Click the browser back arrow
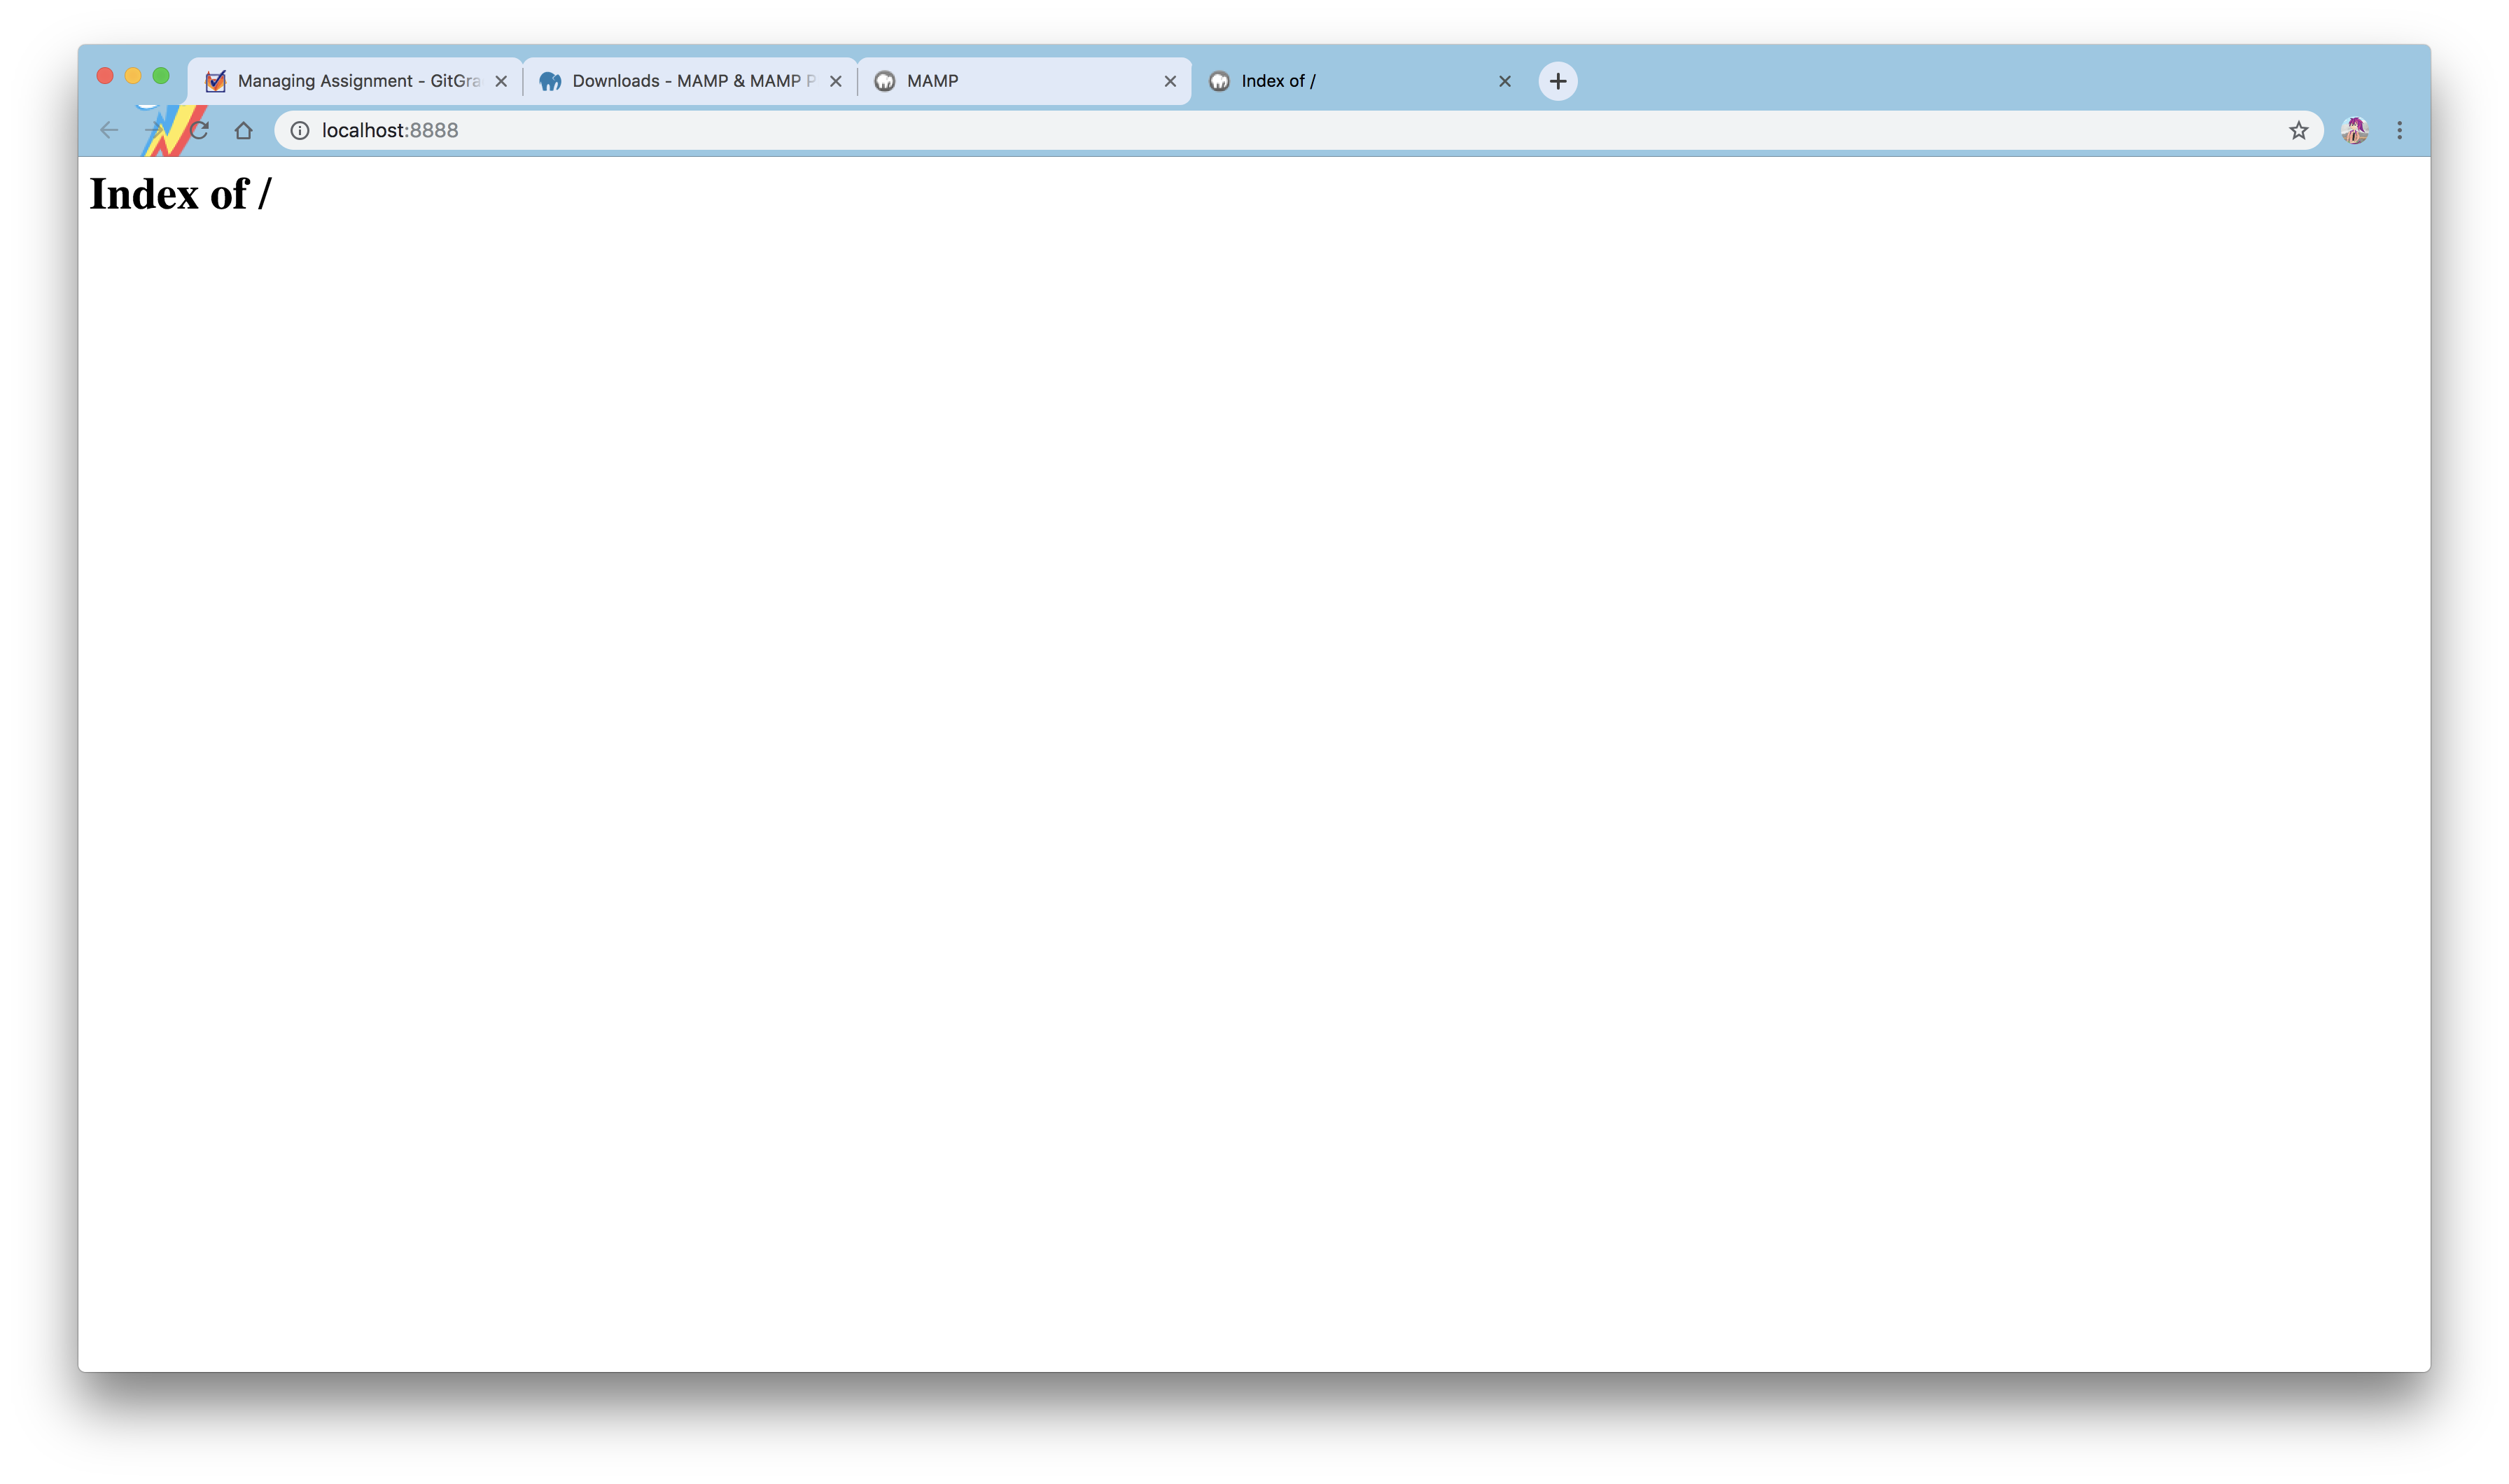Image resolution: width=2509 pixels, height=1484 pixels. [109, 130]
